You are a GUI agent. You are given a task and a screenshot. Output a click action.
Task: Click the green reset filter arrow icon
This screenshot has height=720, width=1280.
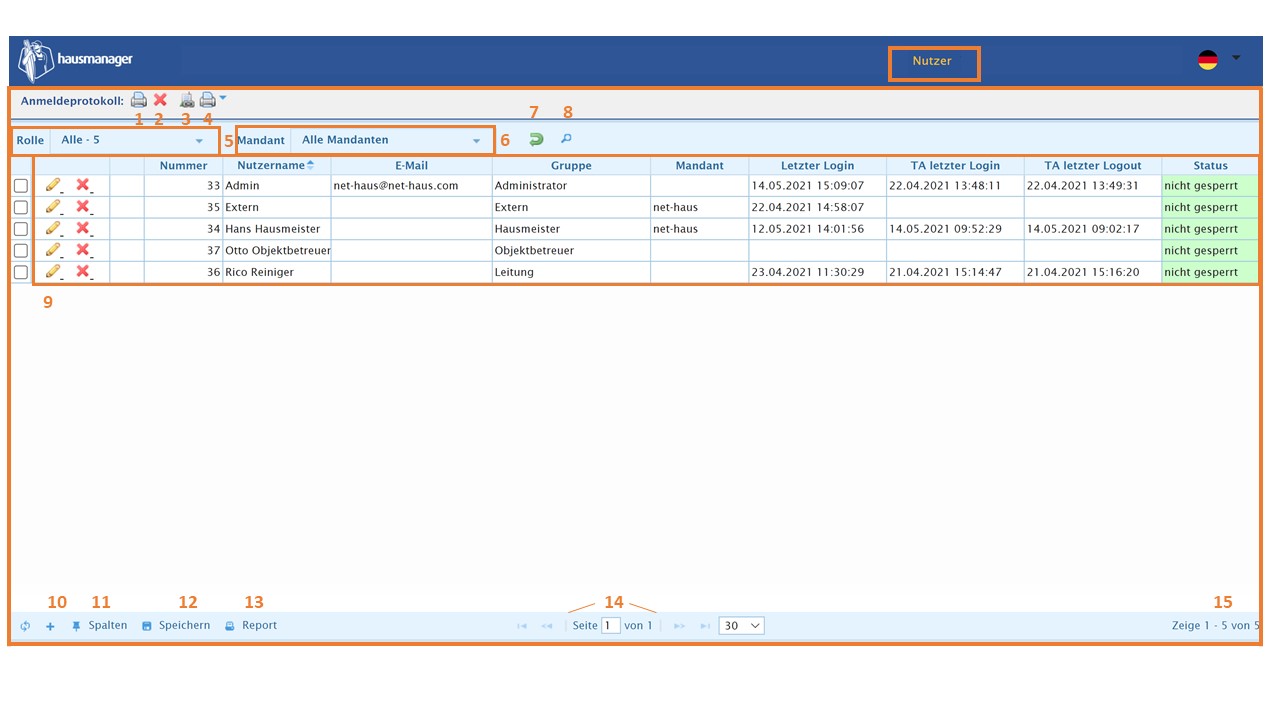coord(536,141)
